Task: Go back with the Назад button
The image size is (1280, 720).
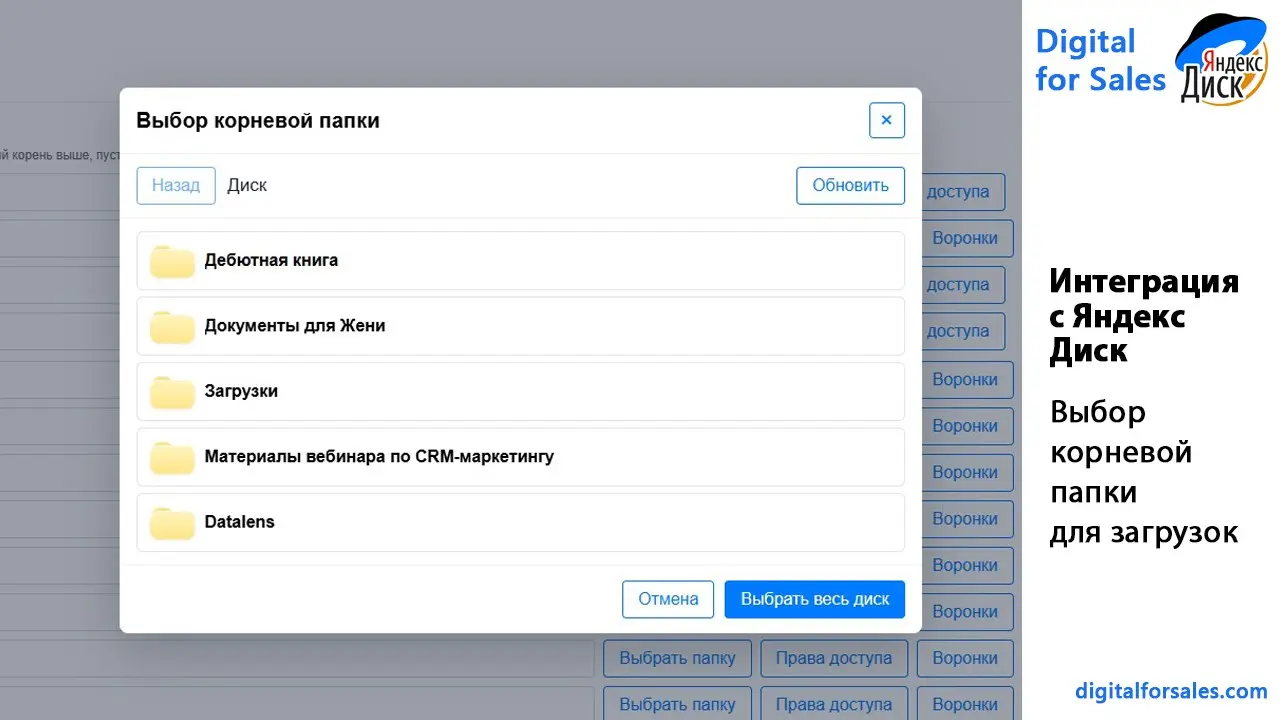Action: pyautogui.click(x=176, y=185)
